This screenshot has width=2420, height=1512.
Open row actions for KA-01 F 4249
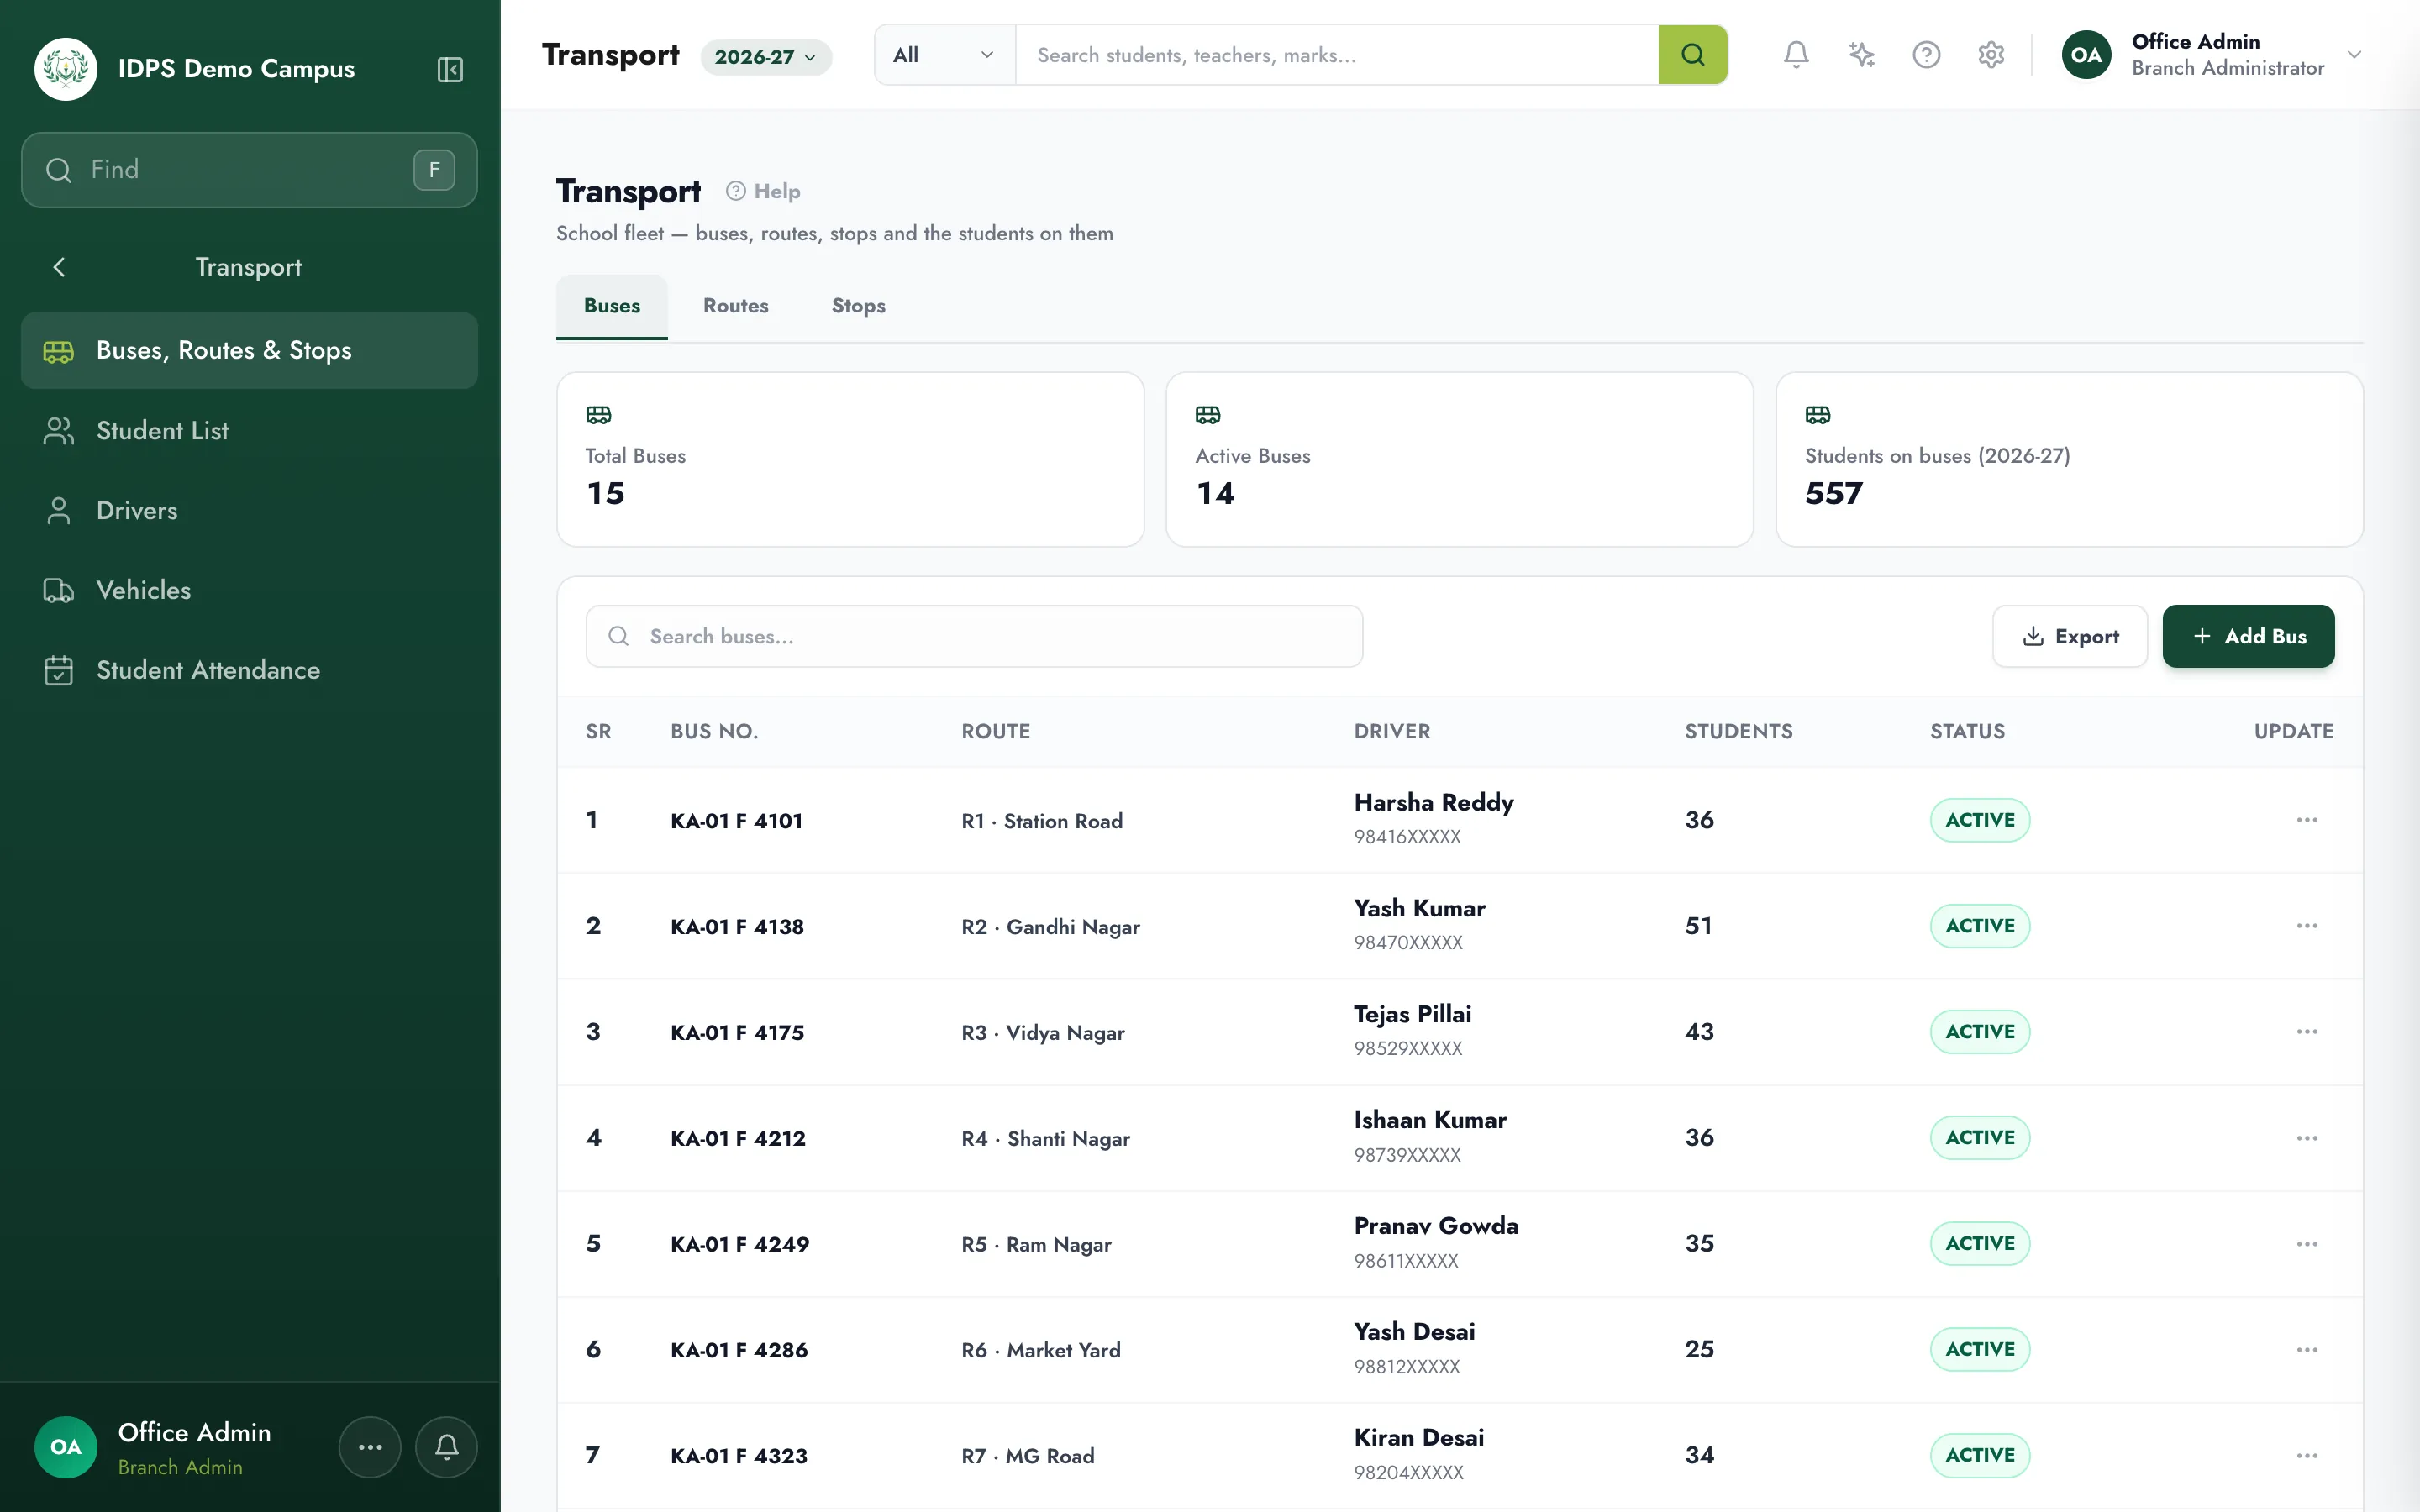2307,1244
